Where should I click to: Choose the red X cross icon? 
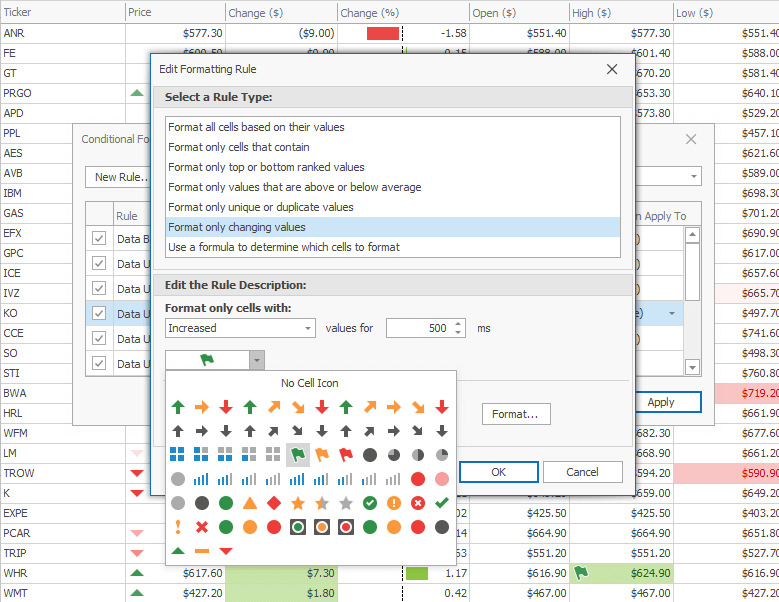pyautogui.click(x=202, y=526)
